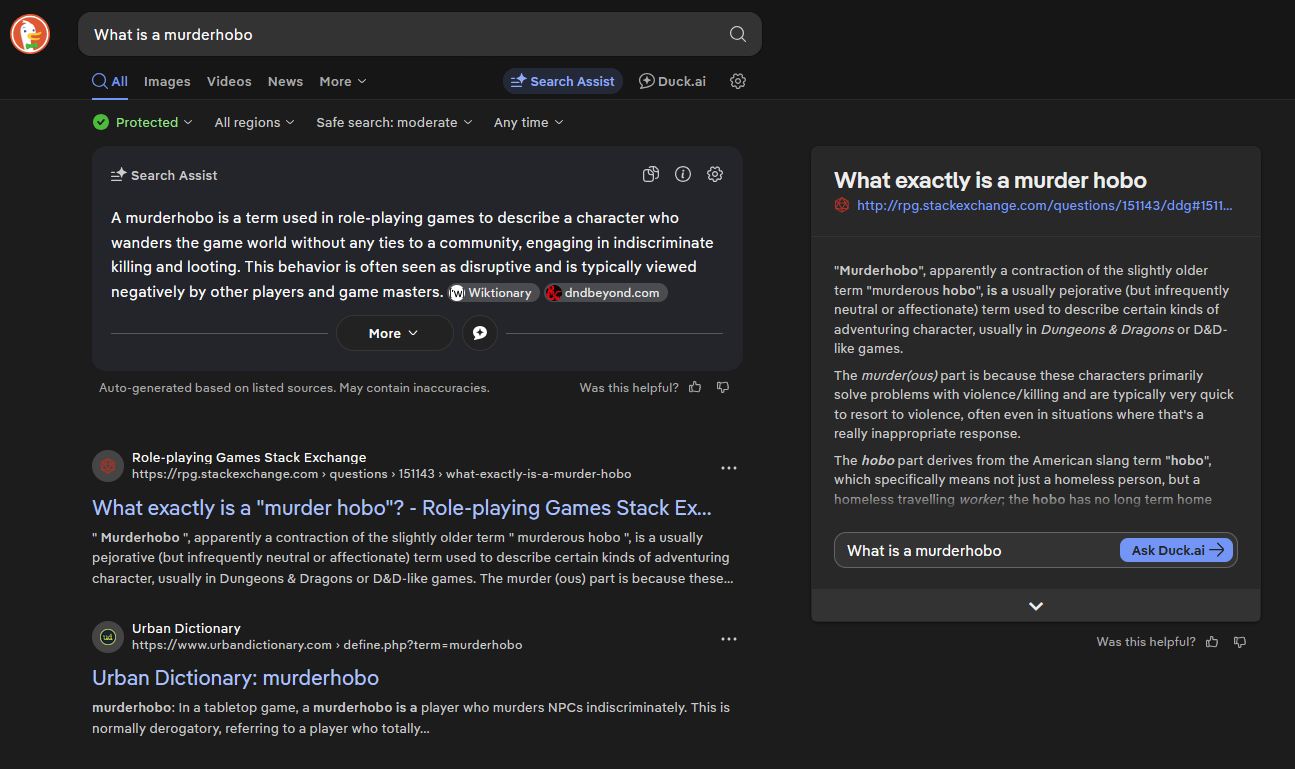Open options menu for Stack Exchange result

pos(729,468)
